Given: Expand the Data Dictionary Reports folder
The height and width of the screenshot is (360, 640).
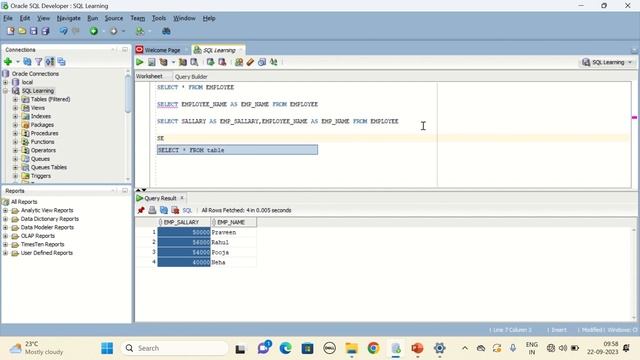Looking at the screenshot, I should [6, 219].
